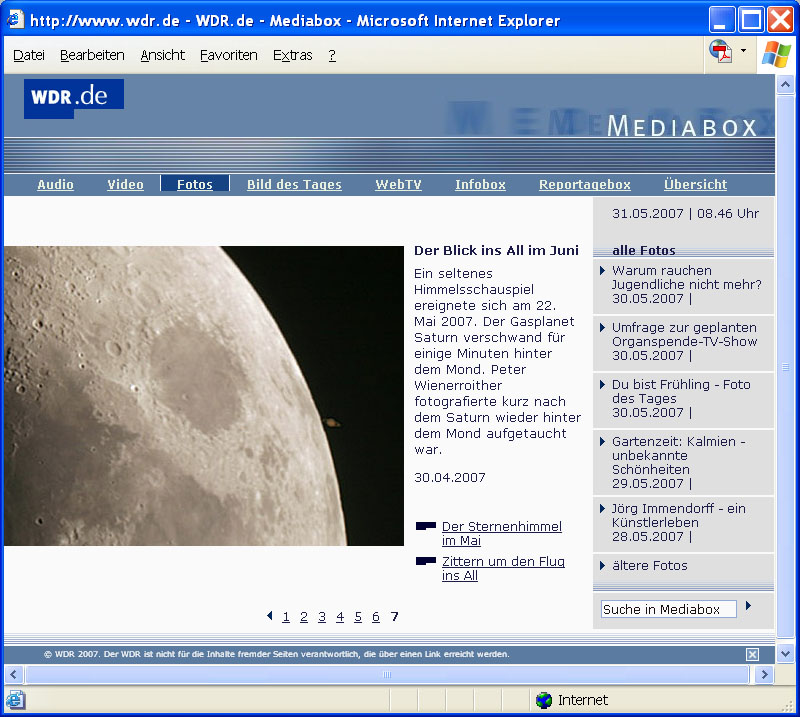Click the moon and Saturn photo
This screenshot has height=717, width=800.
(x=204, y=396)
